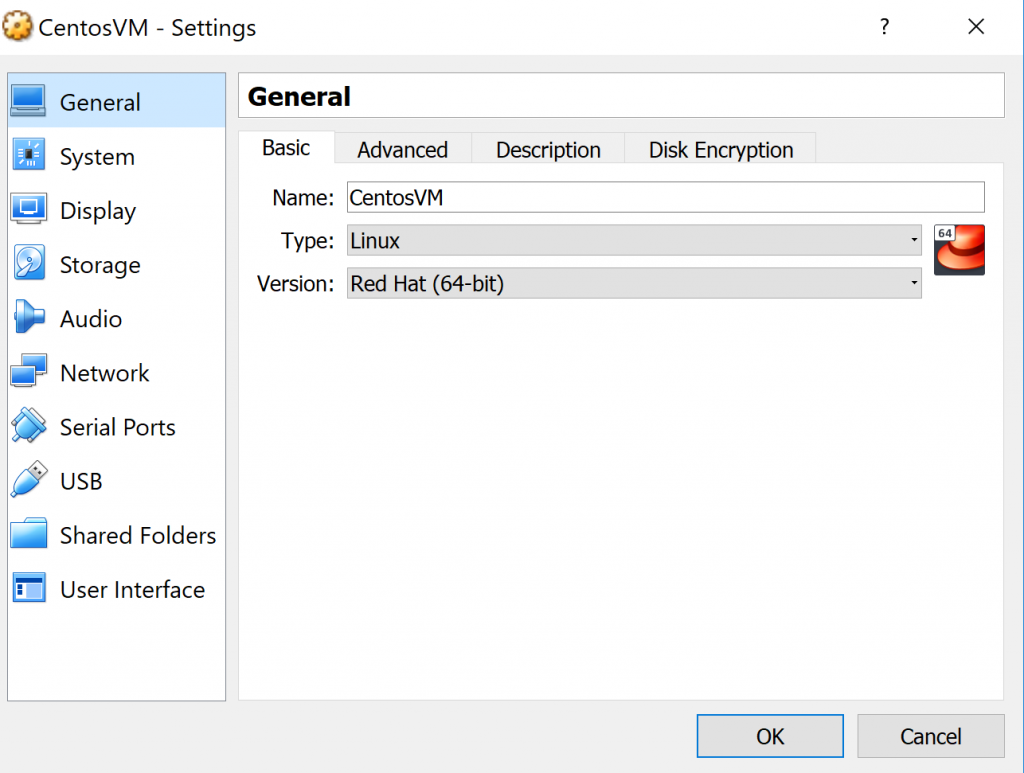Click the User Interface window icon
Viewport: 1024px width, 773px height.
click(28, 588)
